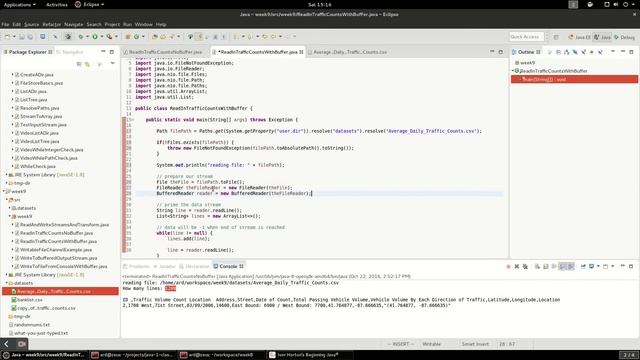Viewport: 640px width, 360px height.
Task: Click the Run External Tools icon
Action: [x=109, y=37]
